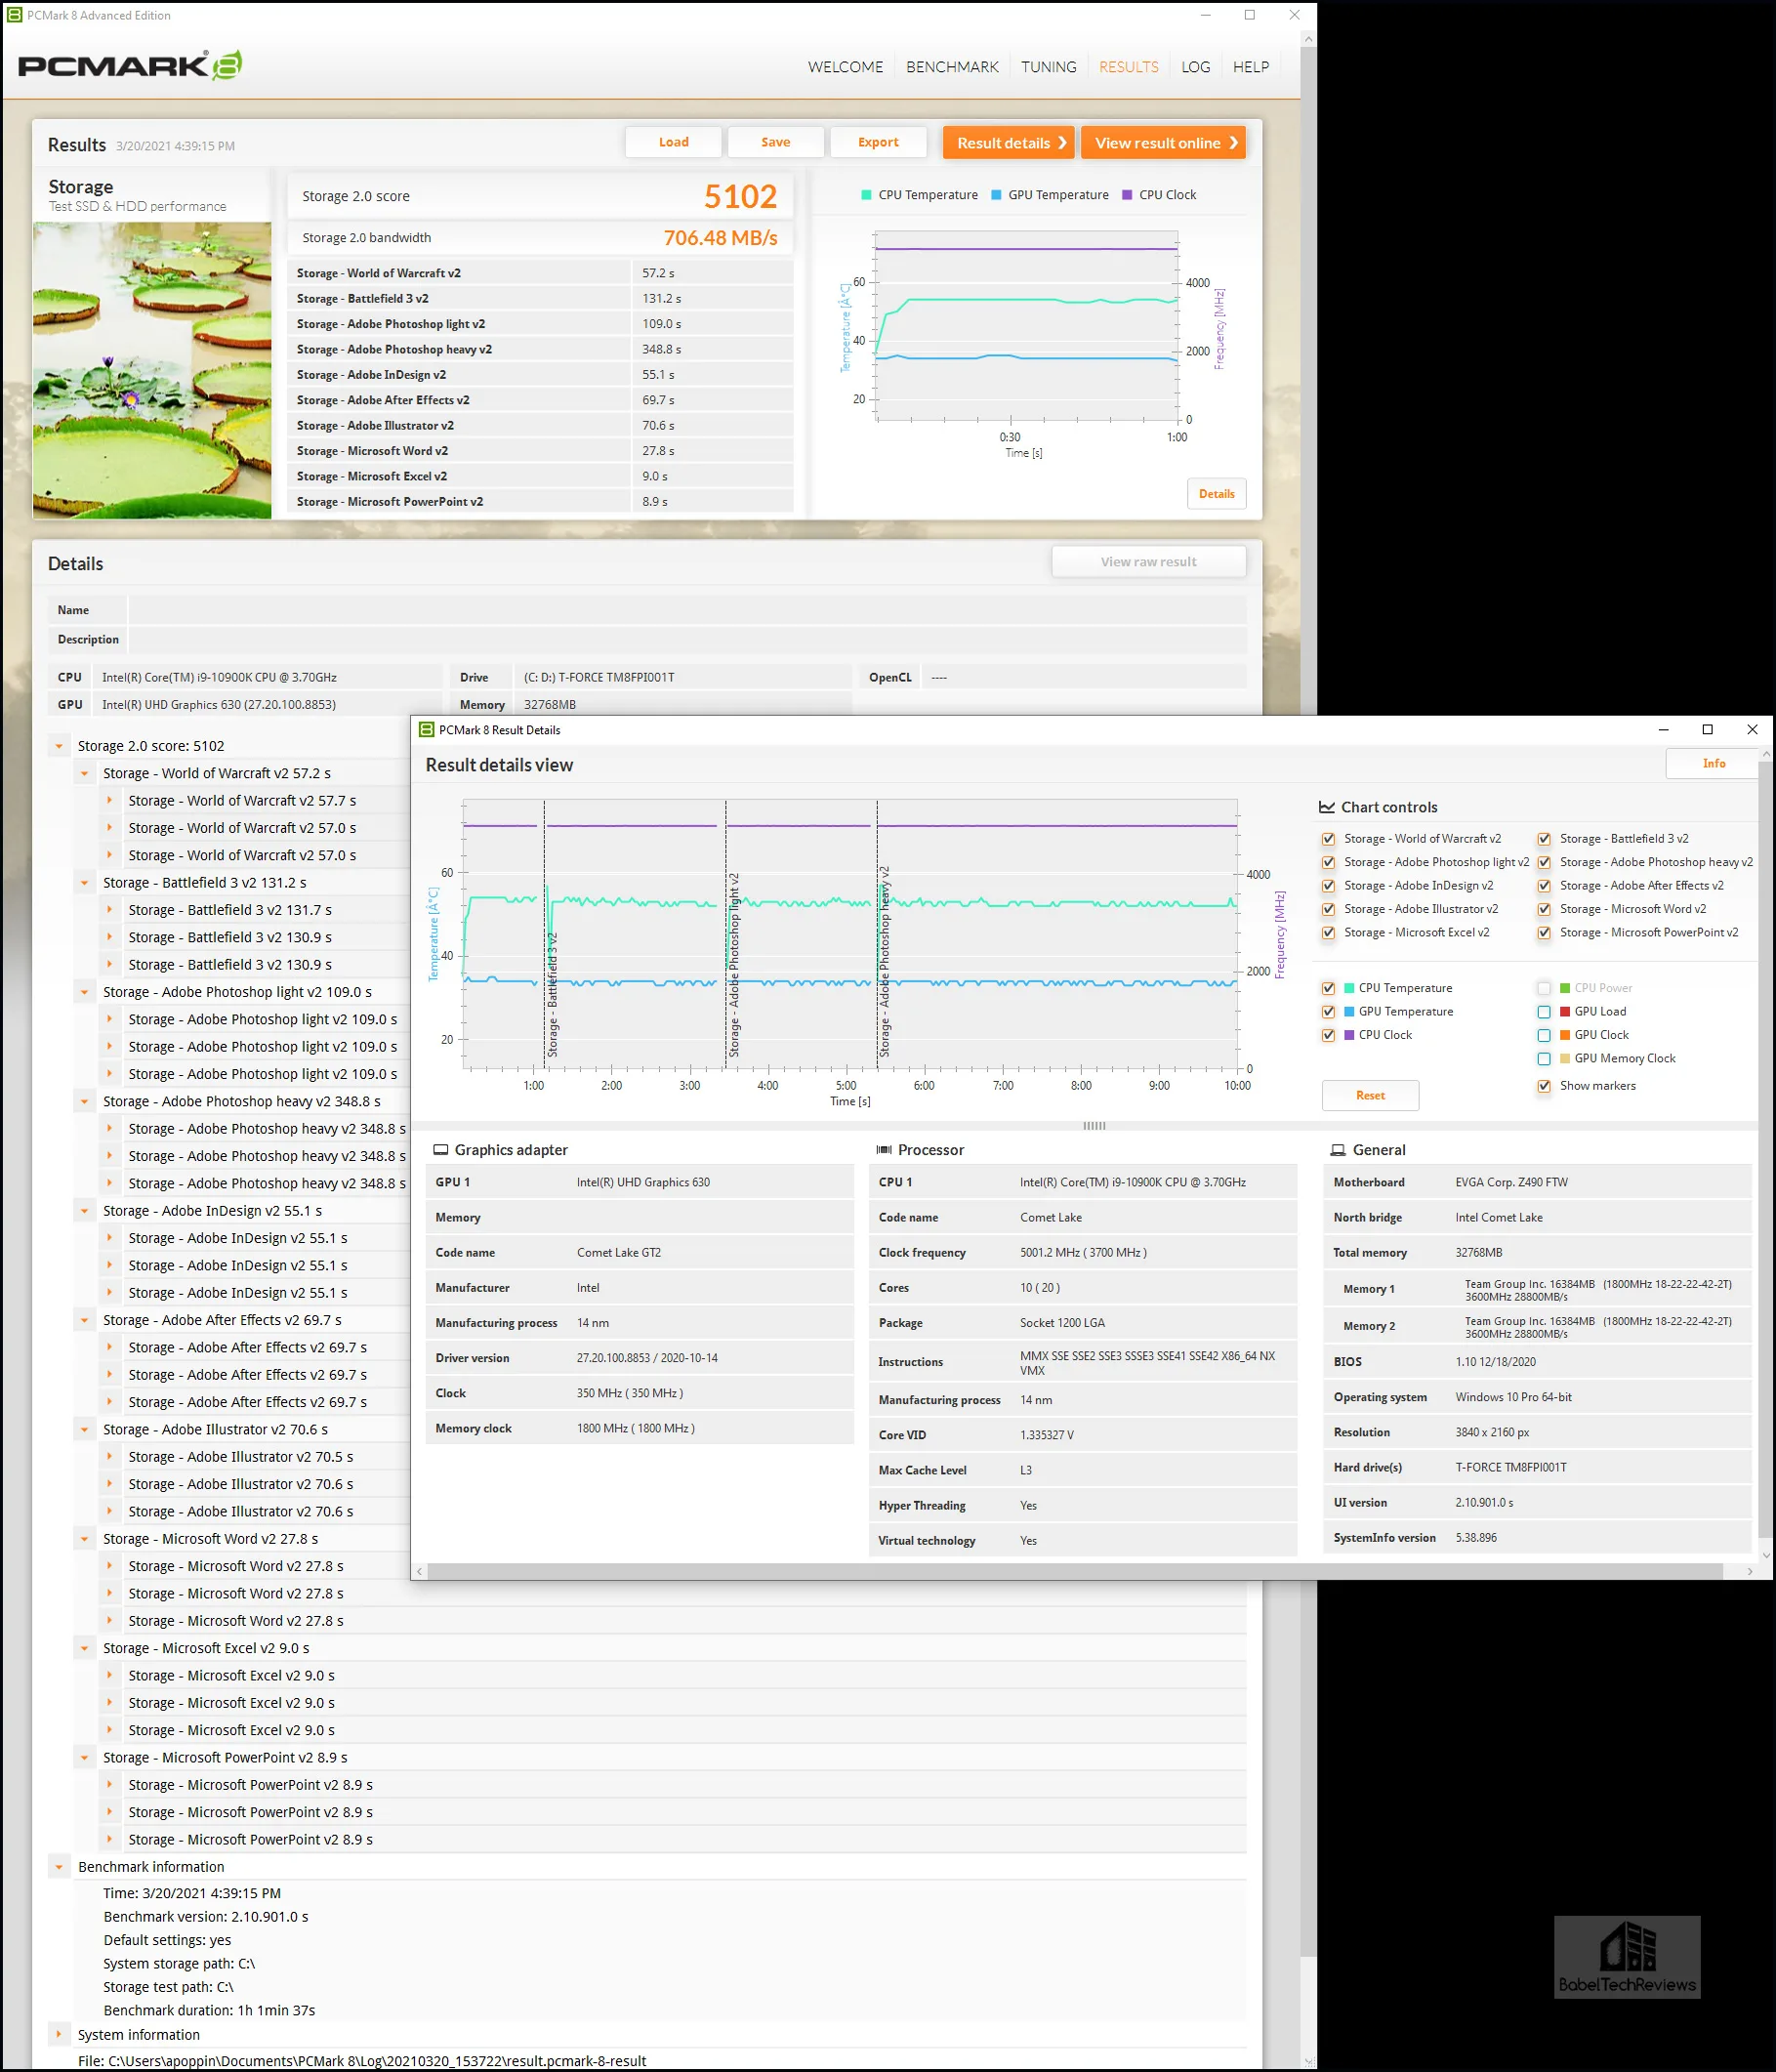Viewport: 1776px width, 2072px height.
Task: Click the water lily storage test image
Action: (x=152, y=370)
